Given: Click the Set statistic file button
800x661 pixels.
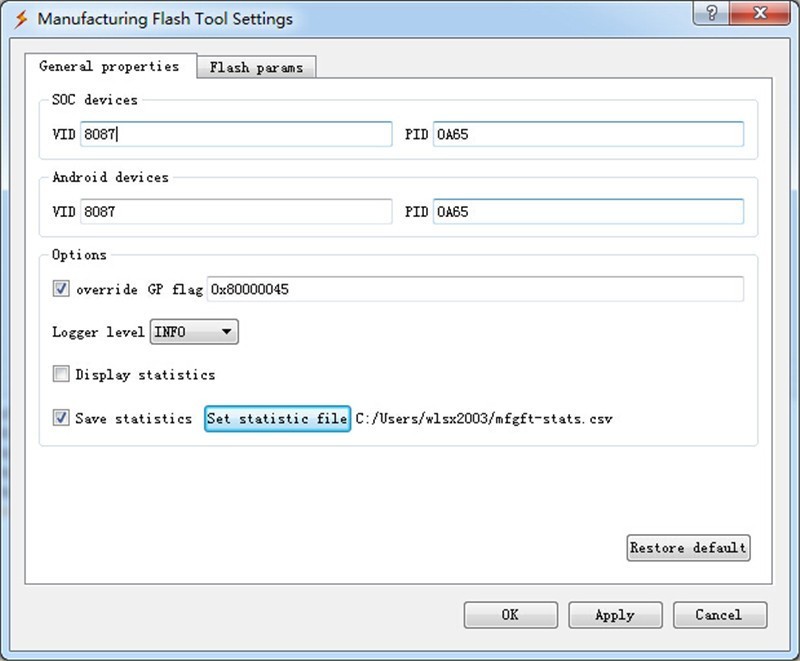Looking at the screenshot, I should pos(278,419).
